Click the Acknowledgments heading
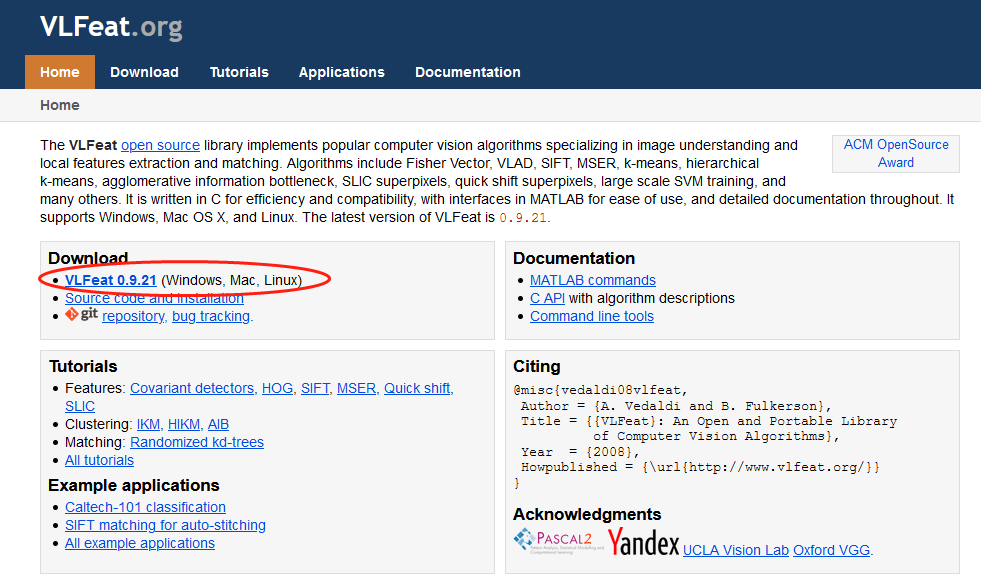 click(587, 515)
